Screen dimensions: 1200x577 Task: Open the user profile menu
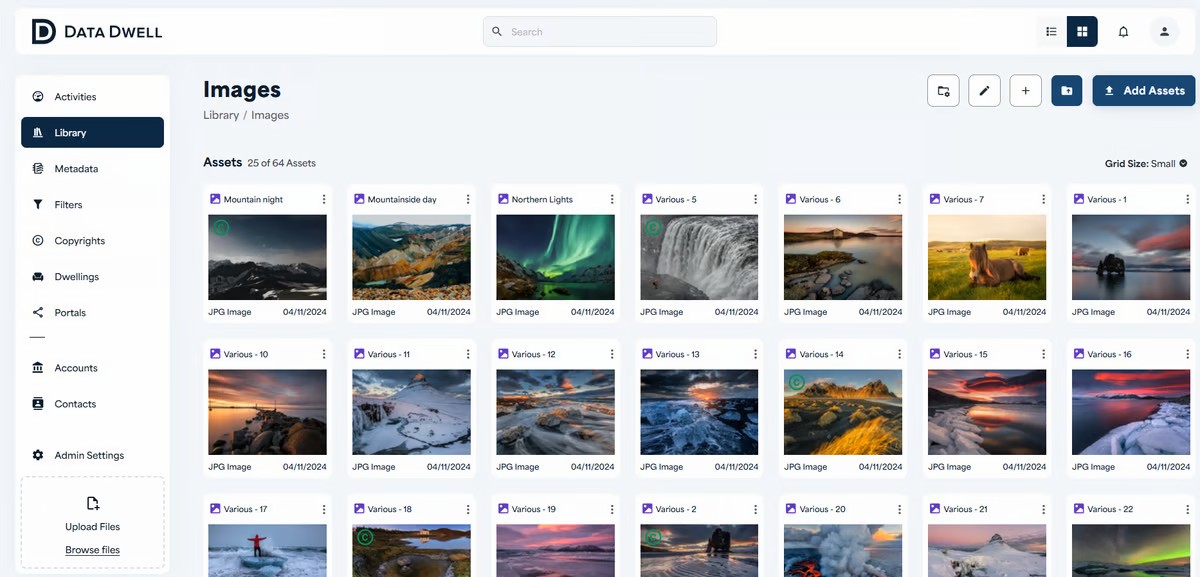point(1163,31)
